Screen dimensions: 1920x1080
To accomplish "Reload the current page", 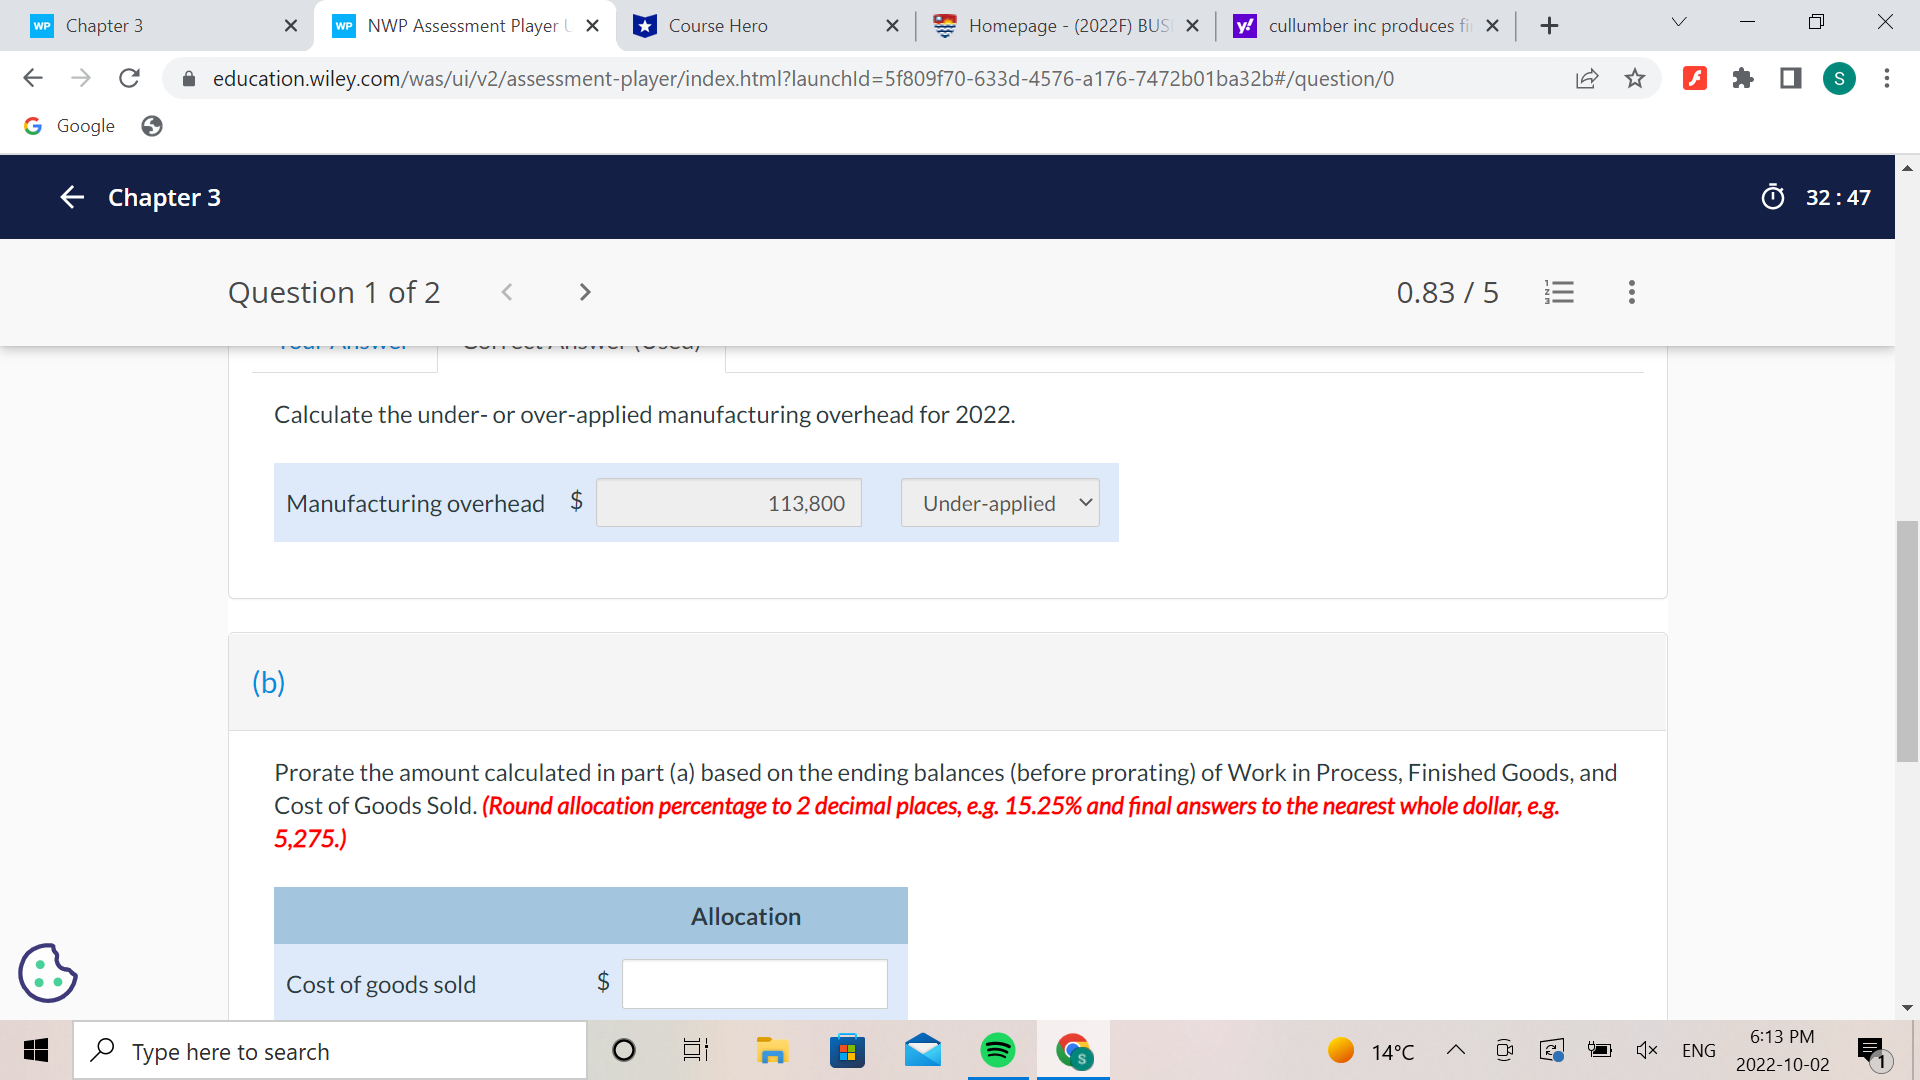I will (129, 78).
